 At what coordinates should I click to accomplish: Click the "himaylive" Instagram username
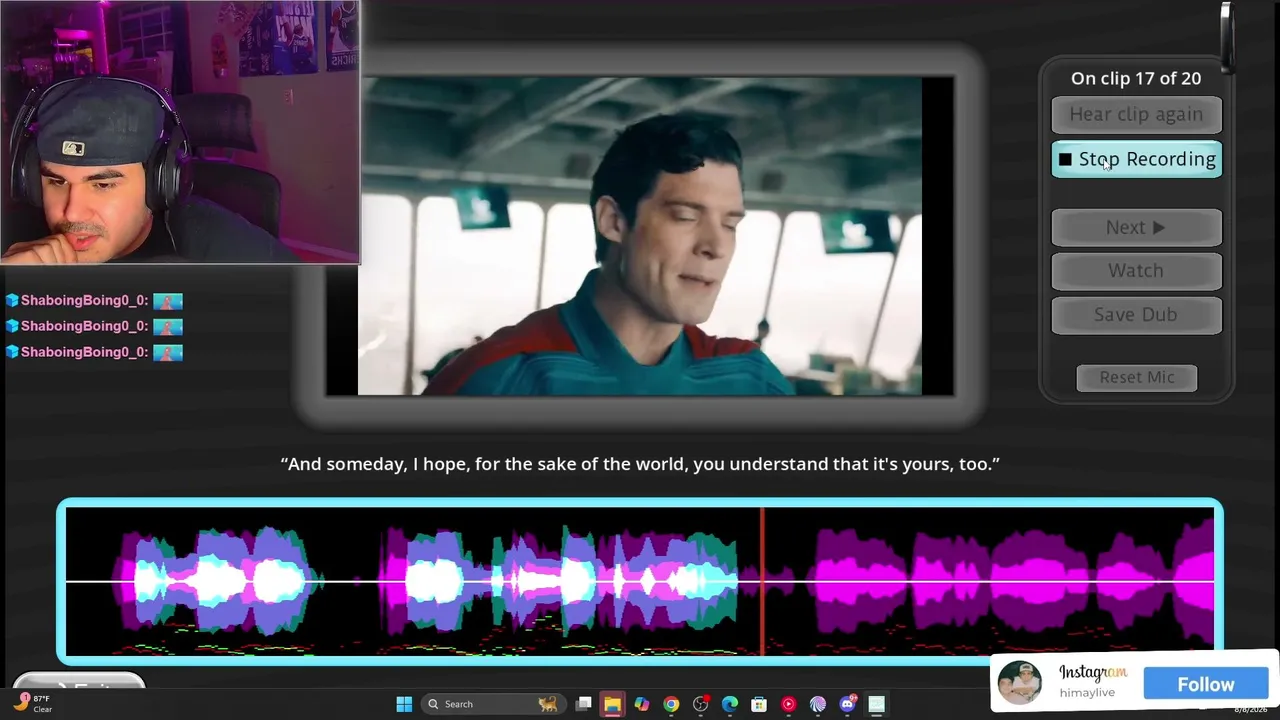1087,692
